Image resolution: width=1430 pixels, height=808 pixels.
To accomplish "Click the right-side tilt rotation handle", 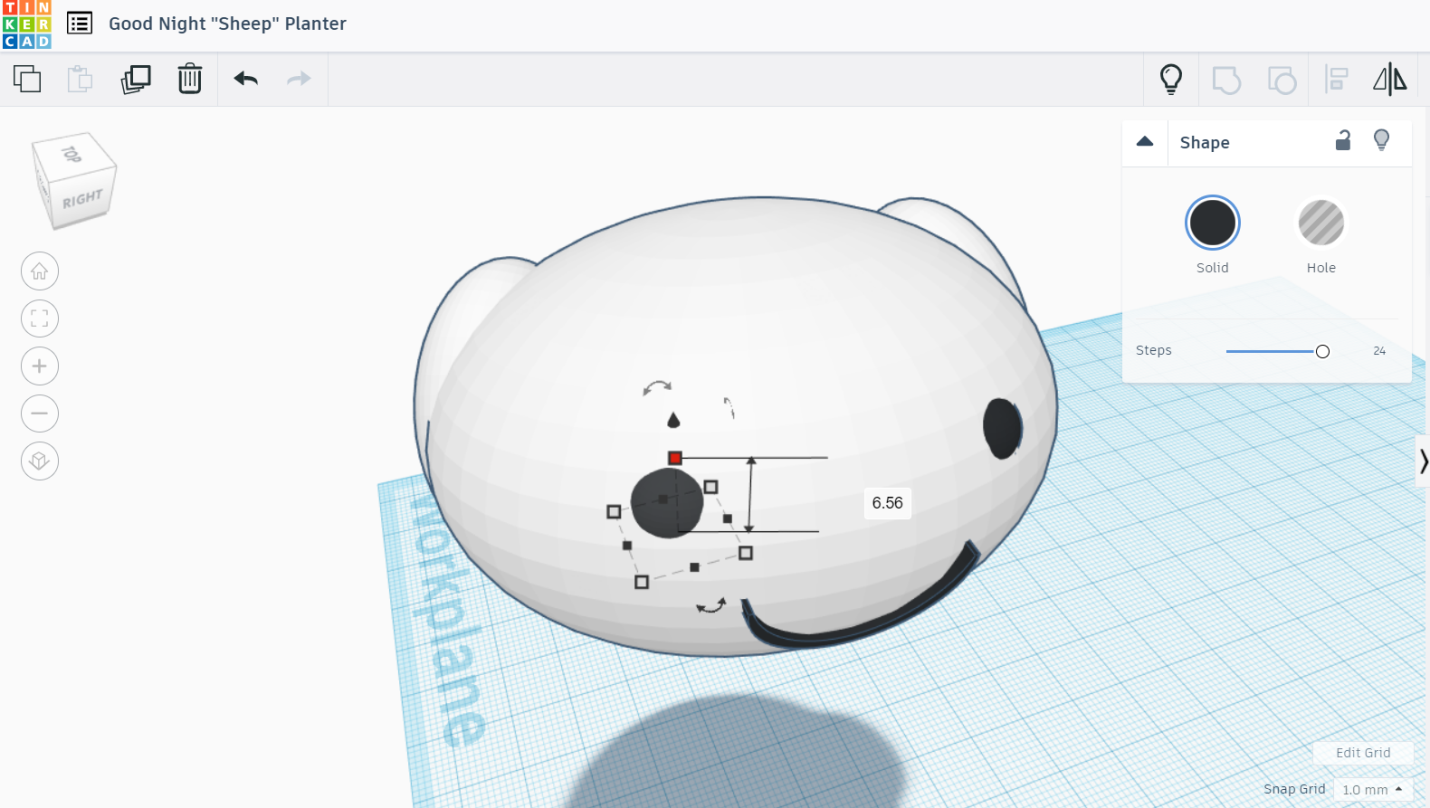I will point(729,407).
